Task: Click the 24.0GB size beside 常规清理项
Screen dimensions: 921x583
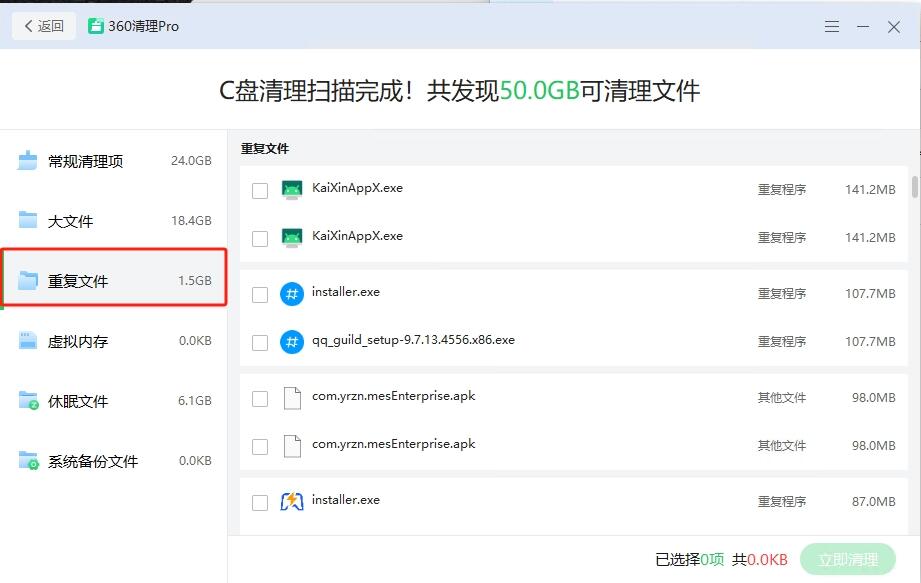Action: tap(191, 160)
